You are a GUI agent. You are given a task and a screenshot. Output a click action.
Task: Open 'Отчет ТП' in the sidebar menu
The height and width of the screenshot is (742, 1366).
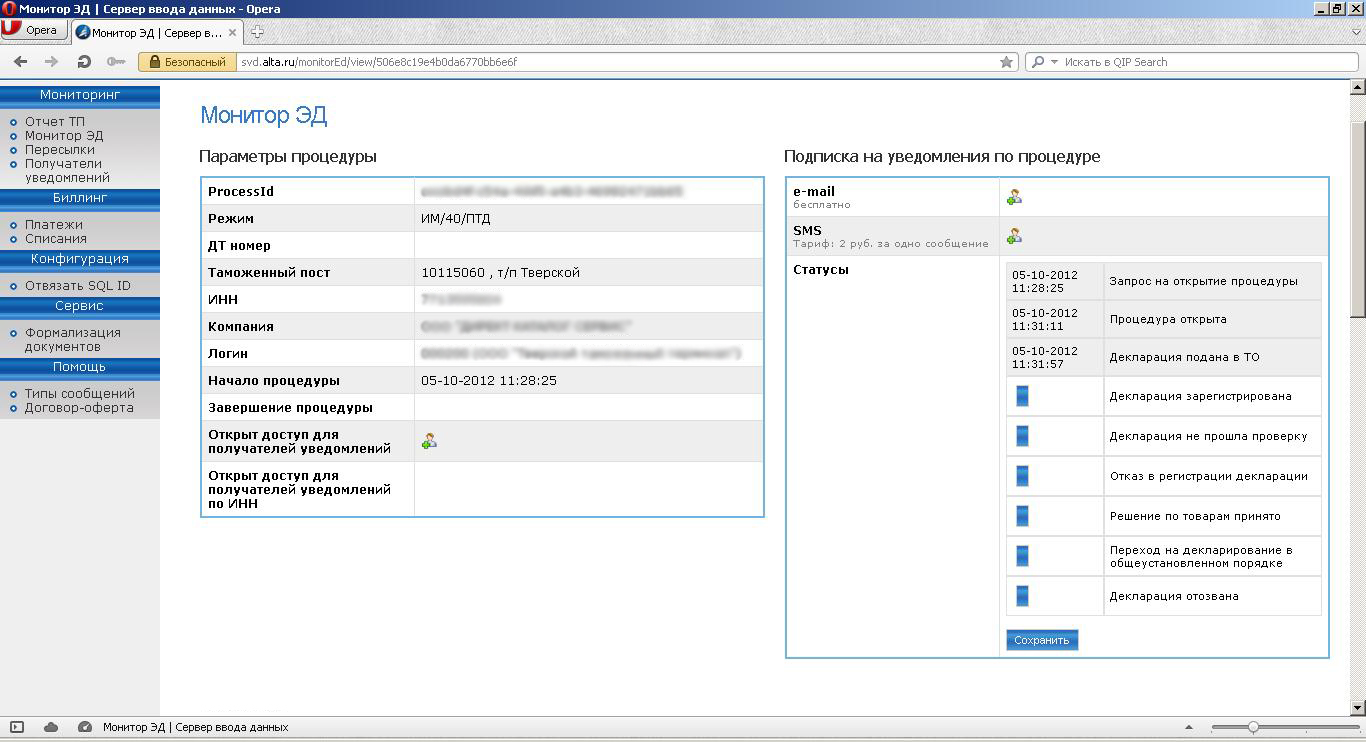(55, 122)
